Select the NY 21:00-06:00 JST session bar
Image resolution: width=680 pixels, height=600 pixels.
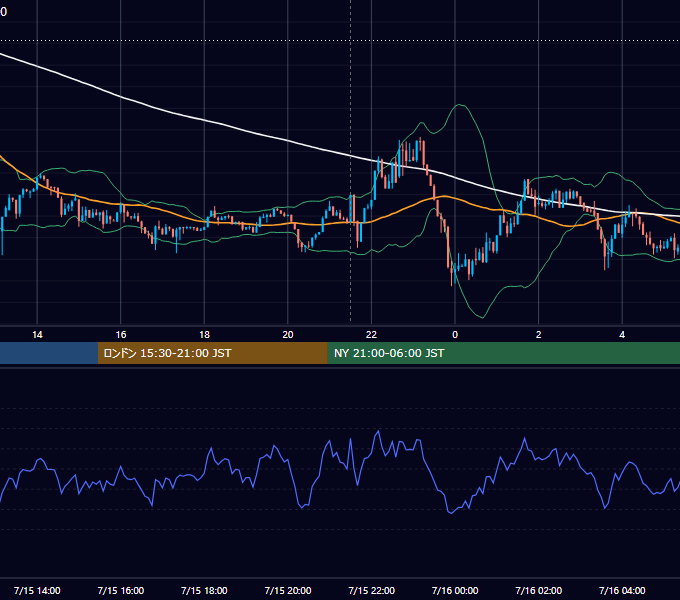(503, 353)
